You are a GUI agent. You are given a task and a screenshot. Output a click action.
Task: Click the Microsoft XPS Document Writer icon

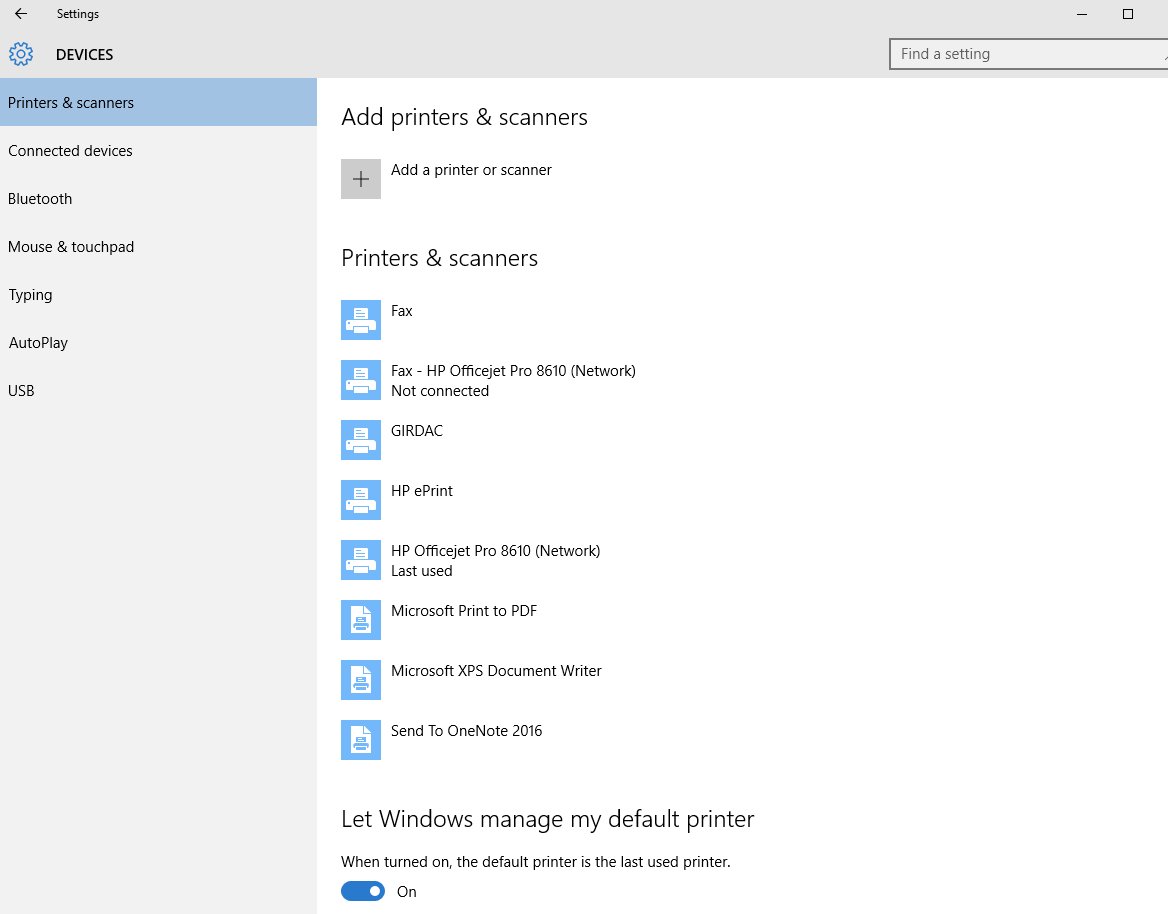pyautogui.click(x=361, y=680)
